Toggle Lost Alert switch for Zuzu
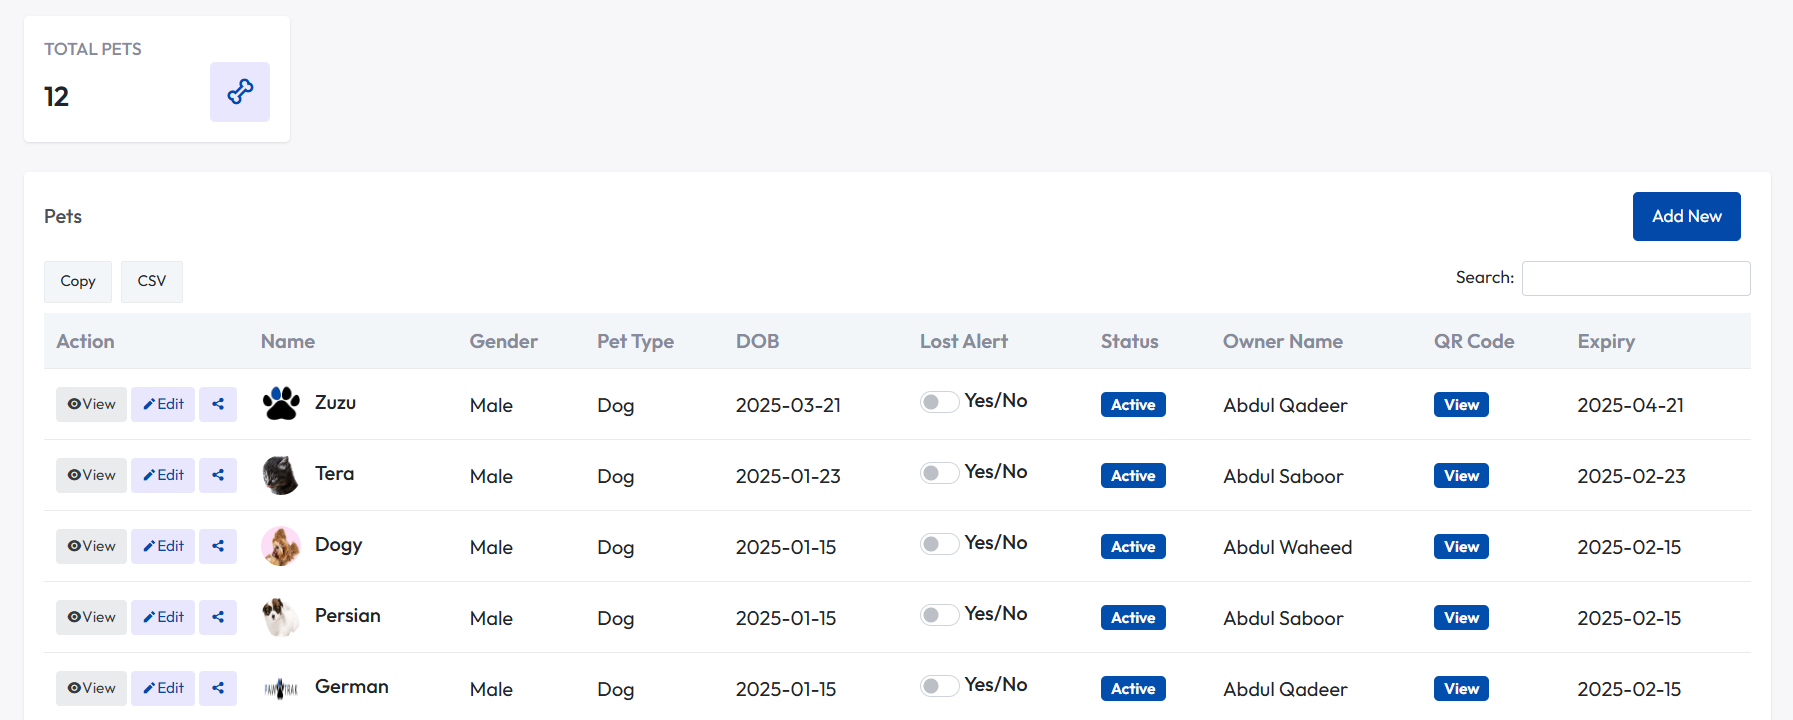This screenshot has width=1793, height=720. click(939, 402)
